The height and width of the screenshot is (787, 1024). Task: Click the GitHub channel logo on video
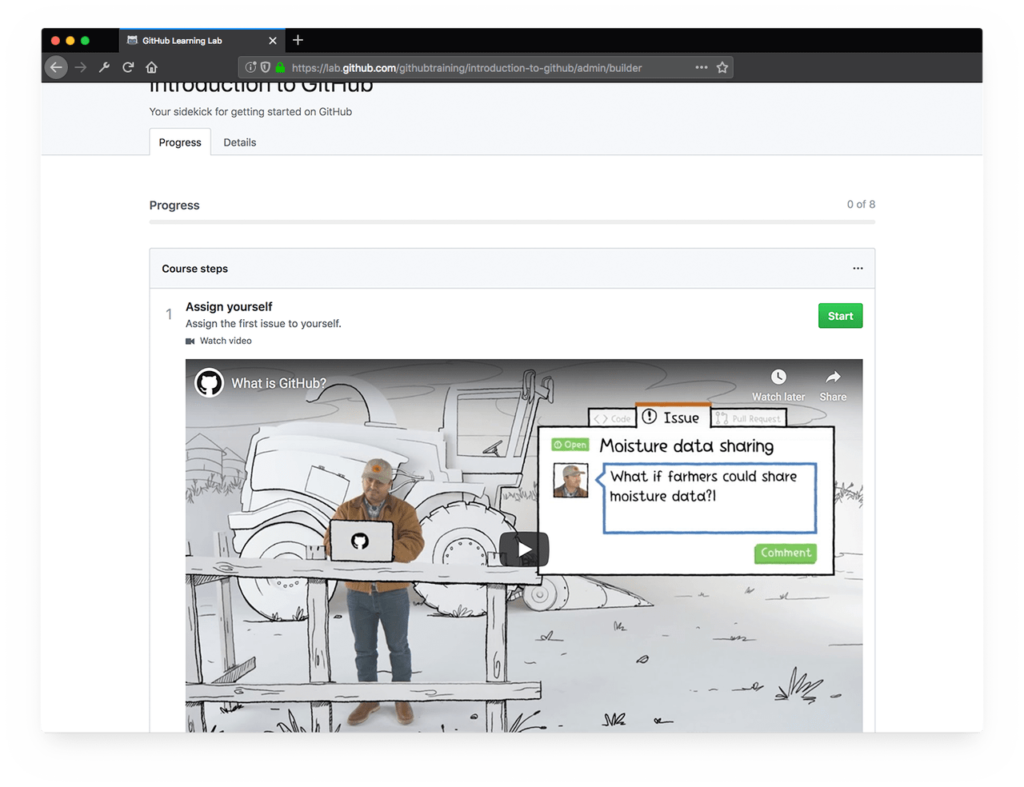(x=210, y=383)
